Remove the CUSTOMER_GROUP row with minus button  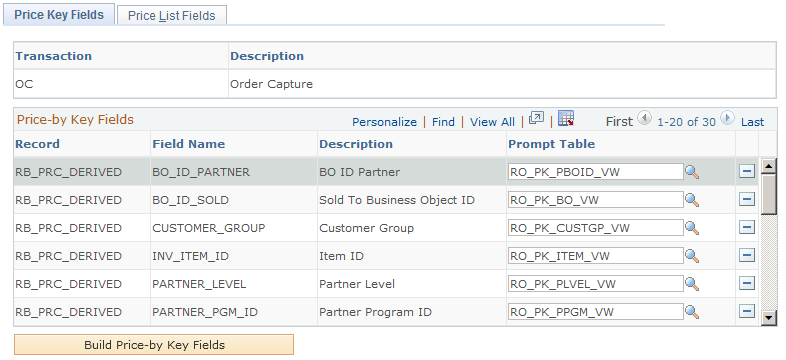click(747, 228)
